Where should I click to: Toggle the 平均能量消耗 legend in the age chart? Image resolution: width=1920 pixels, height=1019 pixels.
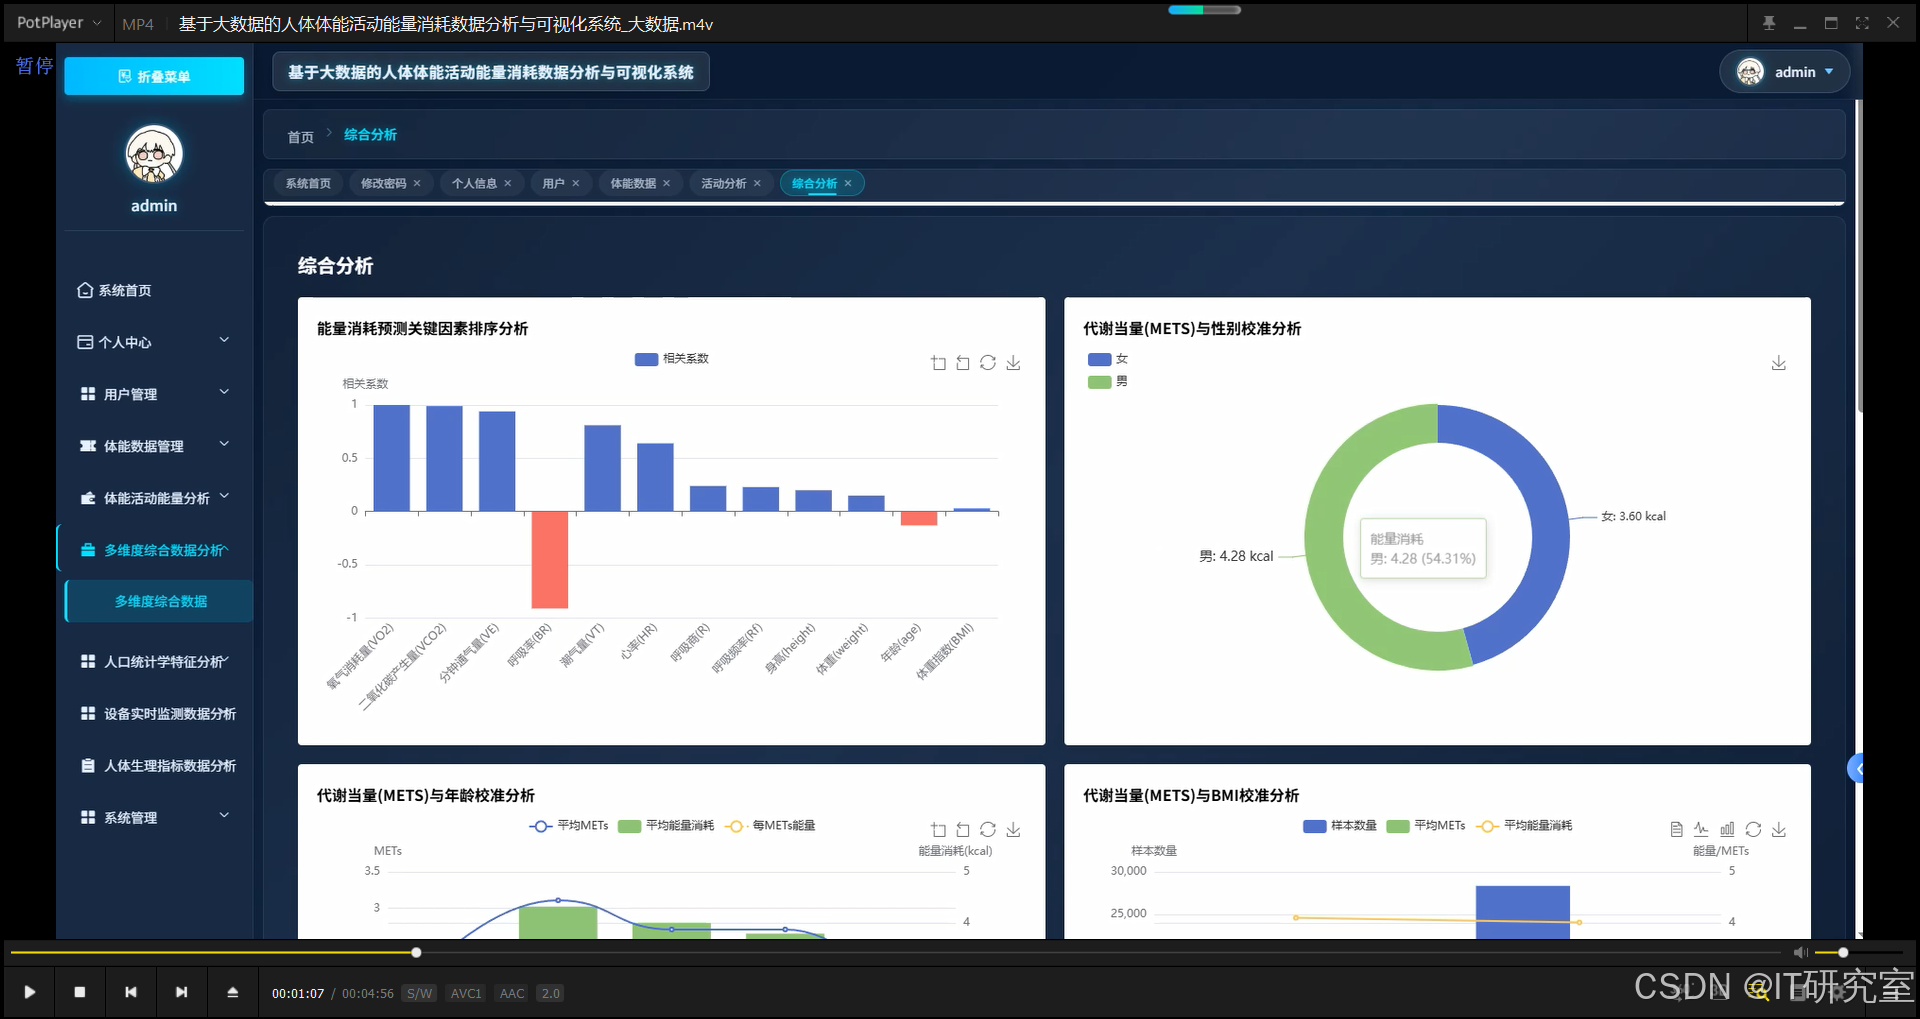coord(666,826)
